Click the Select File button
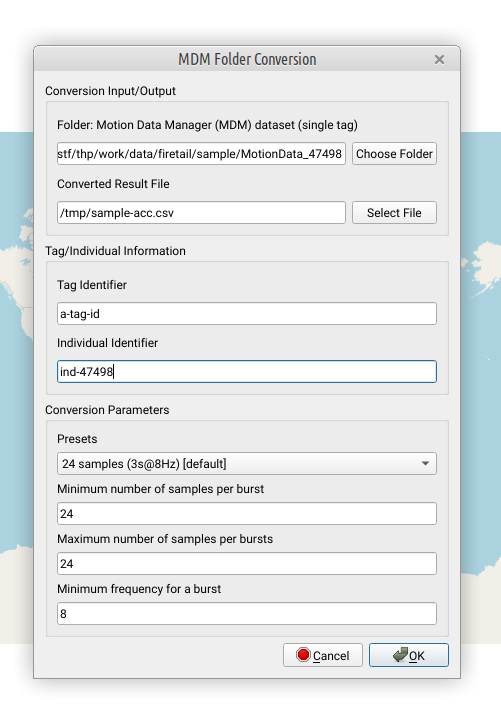Screen dimensions: 501x727 click(394, 213)
